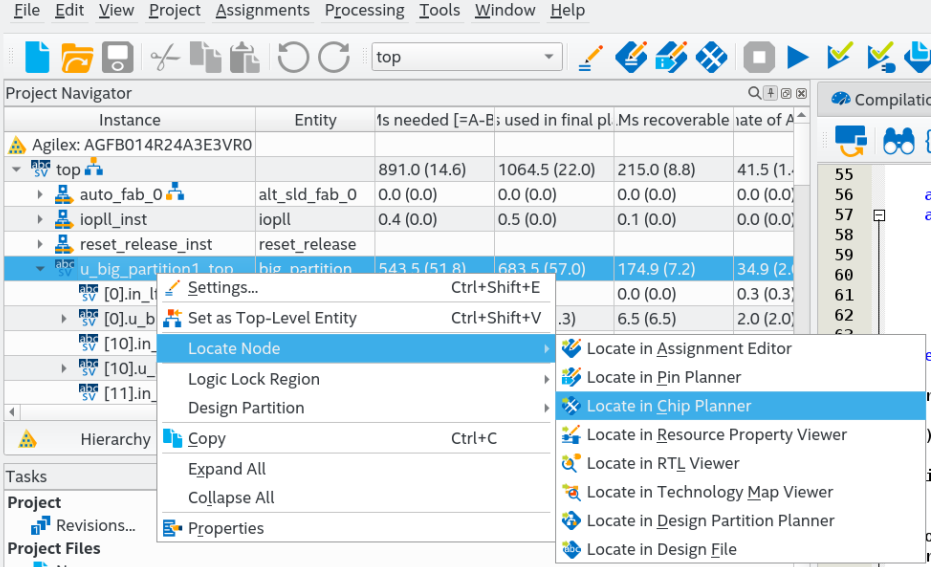Select Locate in Chip Planner
The image size is (931, 567).
click(x=741, y=406)
